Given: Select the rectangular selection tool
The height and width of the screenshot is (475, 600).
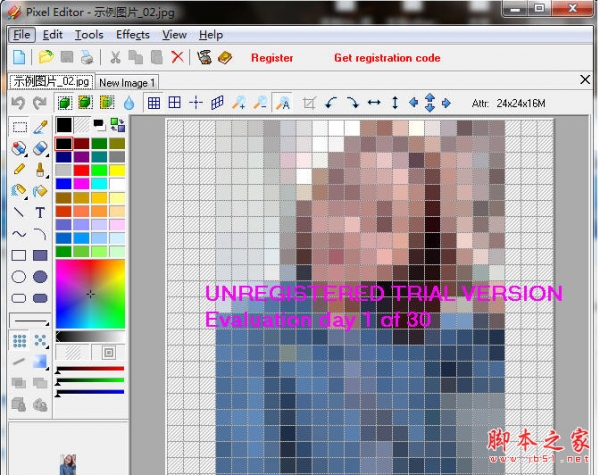Looking at the screenshot, I should tap(19, 127).
